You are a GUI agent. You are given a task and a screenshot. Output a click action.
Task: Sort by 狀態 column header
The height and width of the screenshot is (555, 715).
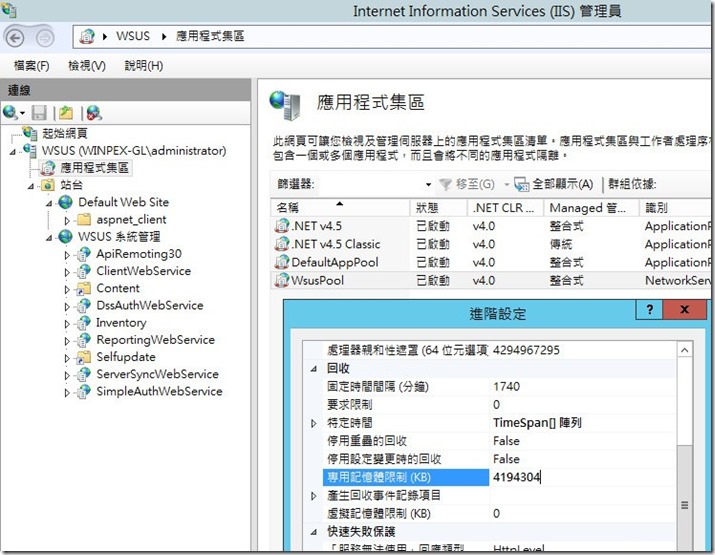click(439, 207)
